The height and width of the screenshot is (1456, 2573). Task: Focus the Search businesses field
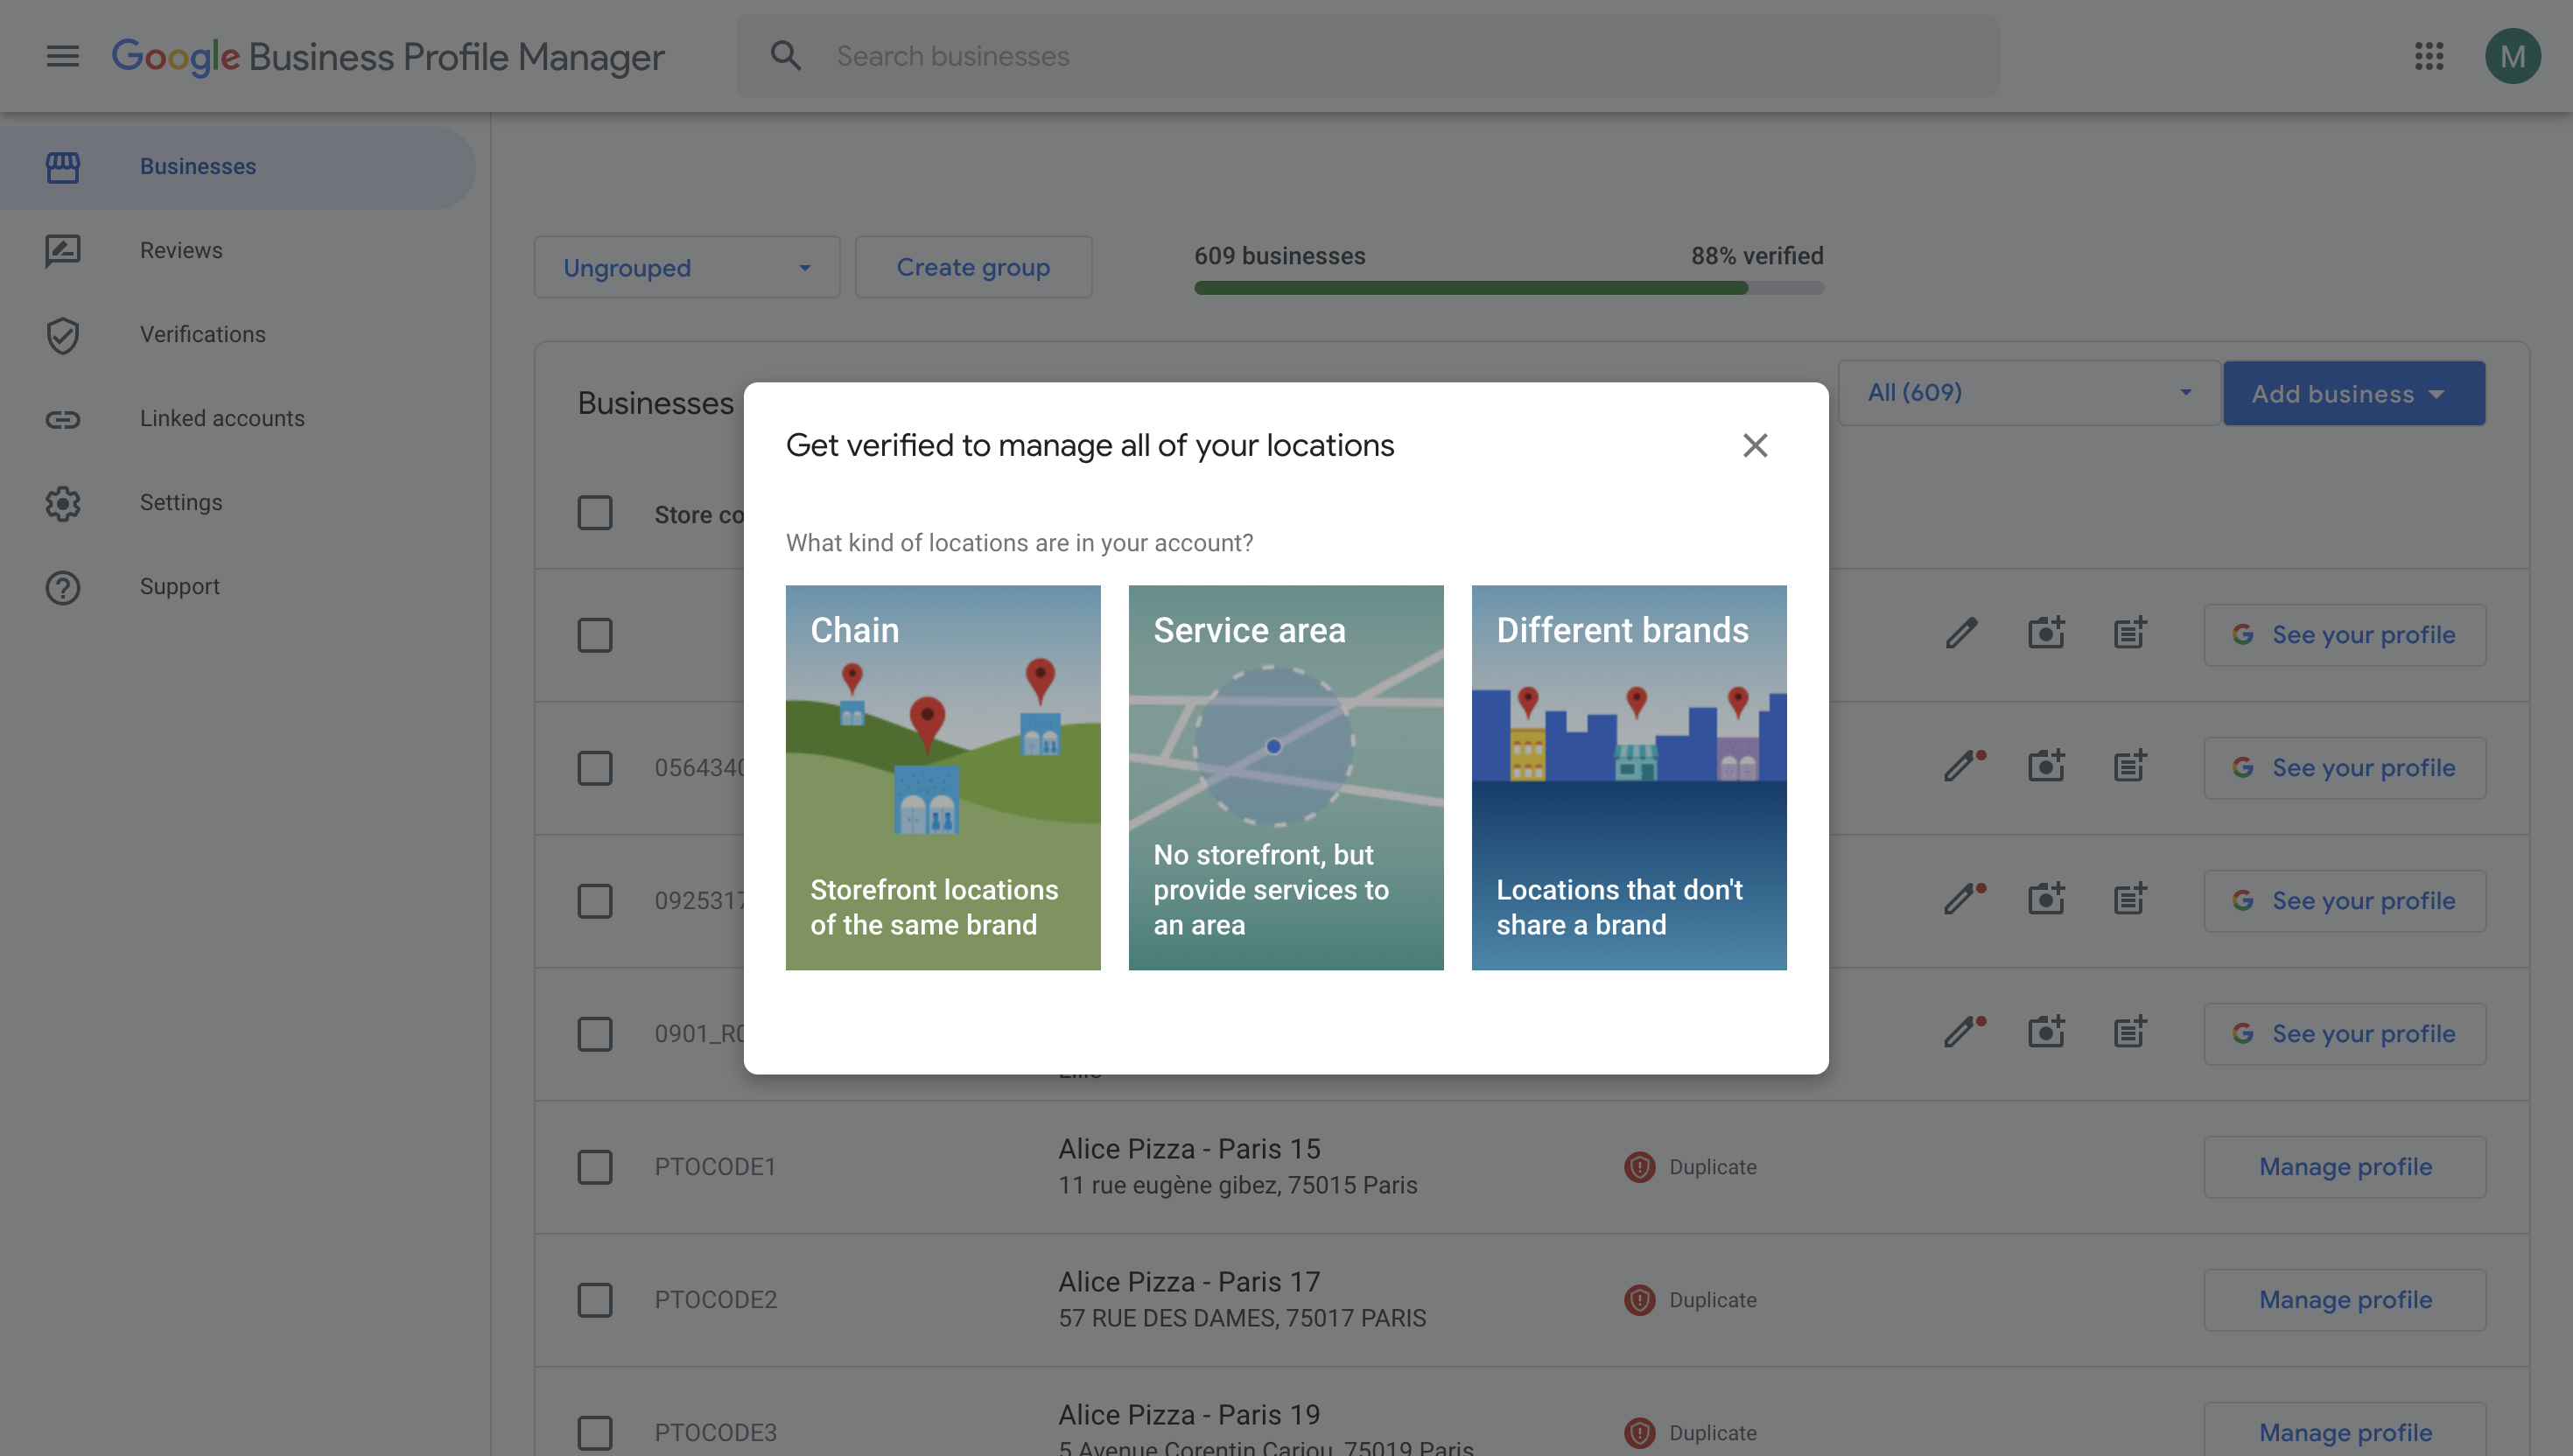tap(1367, 56)
